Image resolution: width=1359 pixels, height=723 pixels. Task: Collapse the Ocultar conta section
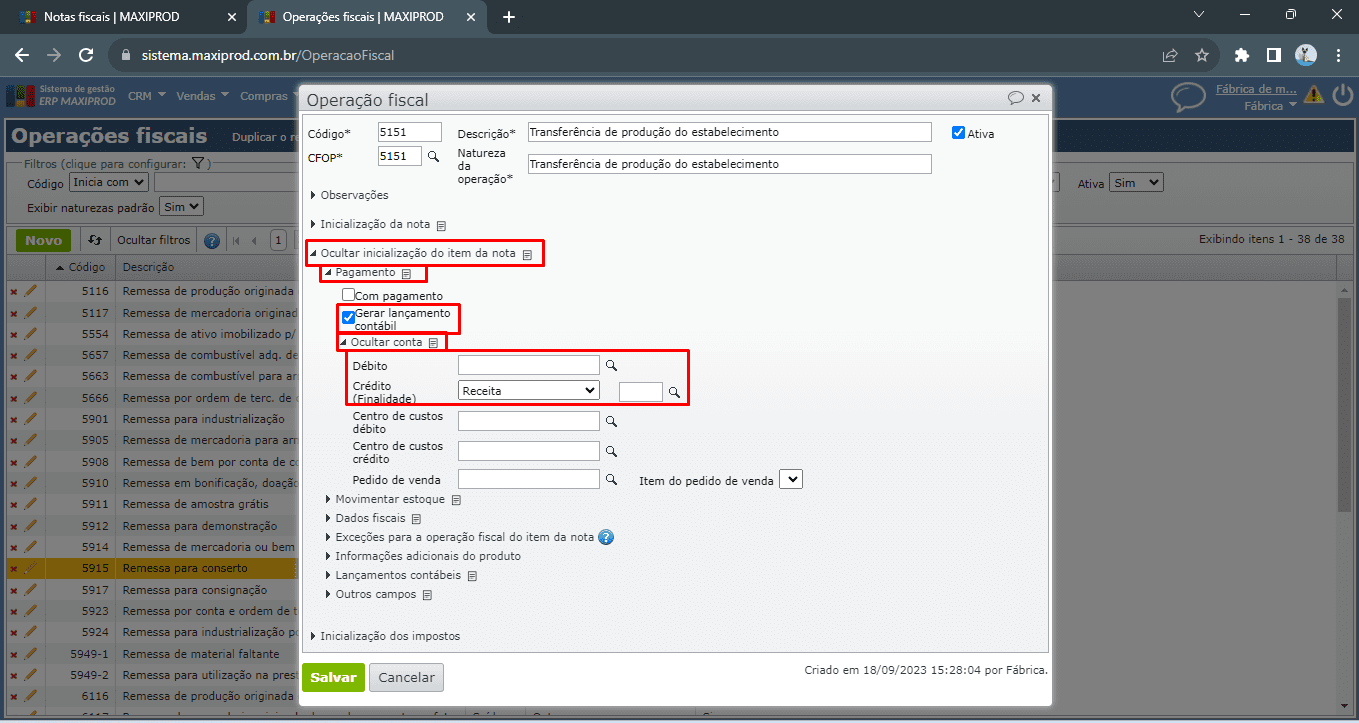coord(381,342)
